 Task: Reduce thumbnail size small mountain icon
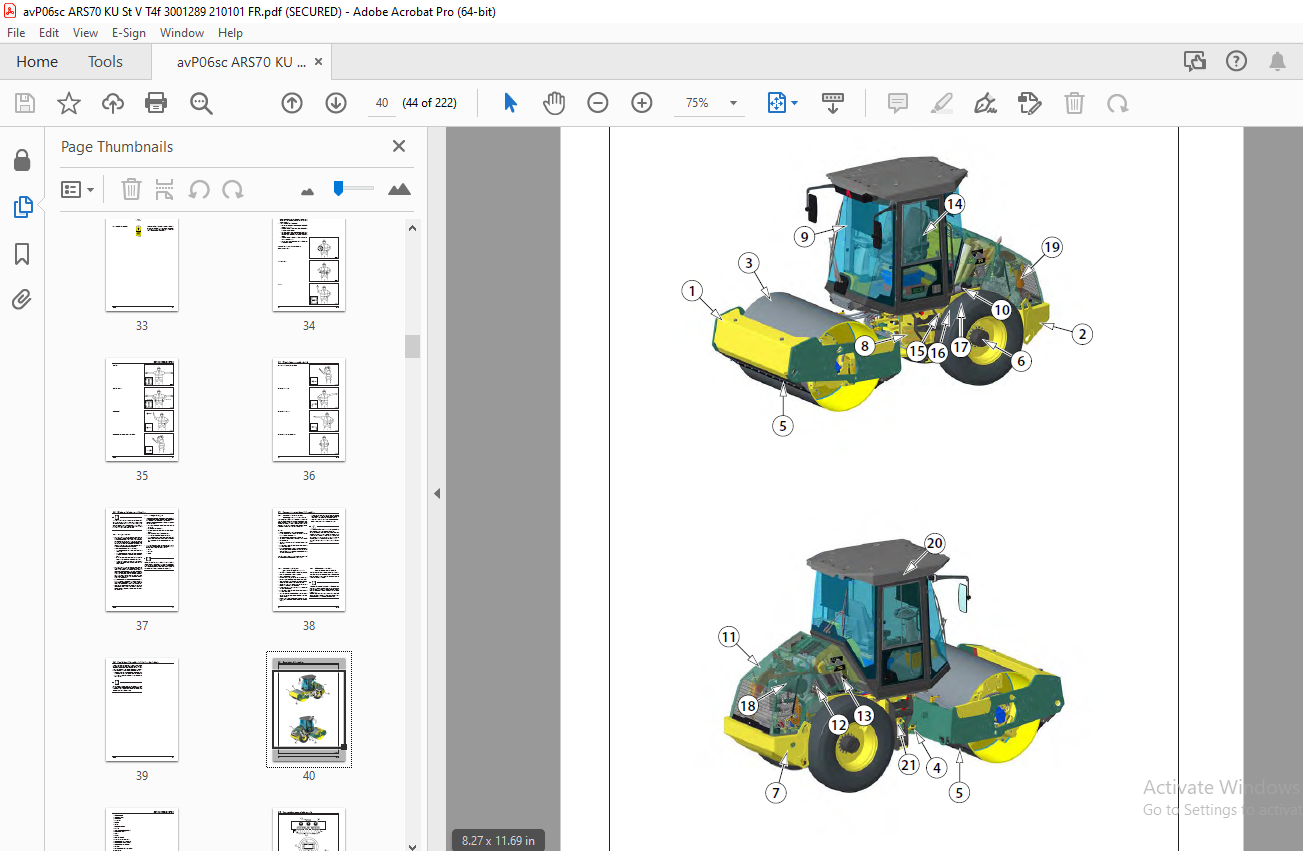(307, 190)
